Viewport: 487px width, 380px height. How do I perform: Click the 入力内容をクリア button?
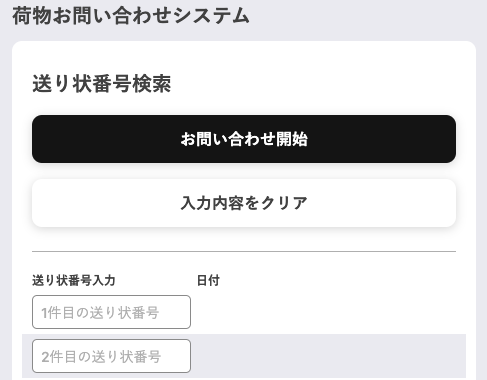(244, 203)
